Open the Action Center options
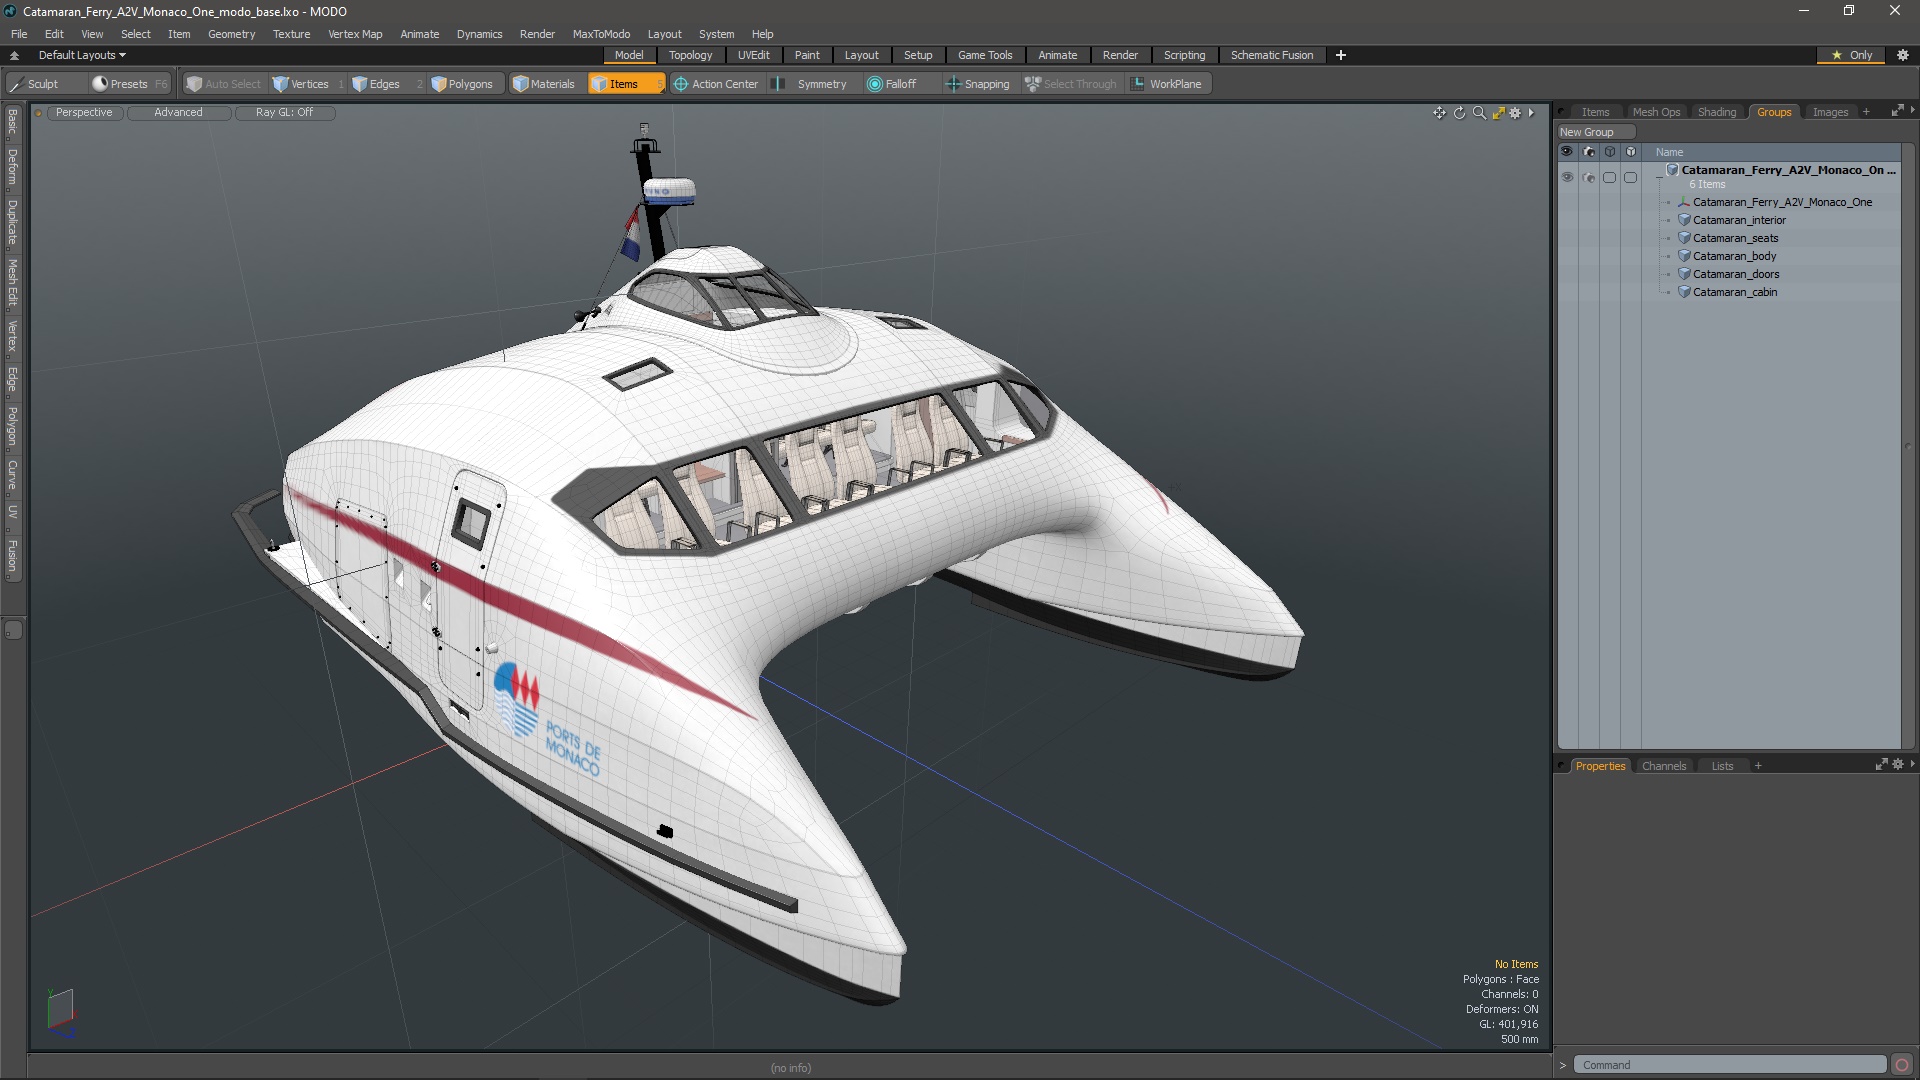1920x1080 pixels. click(x=716, y=84)
